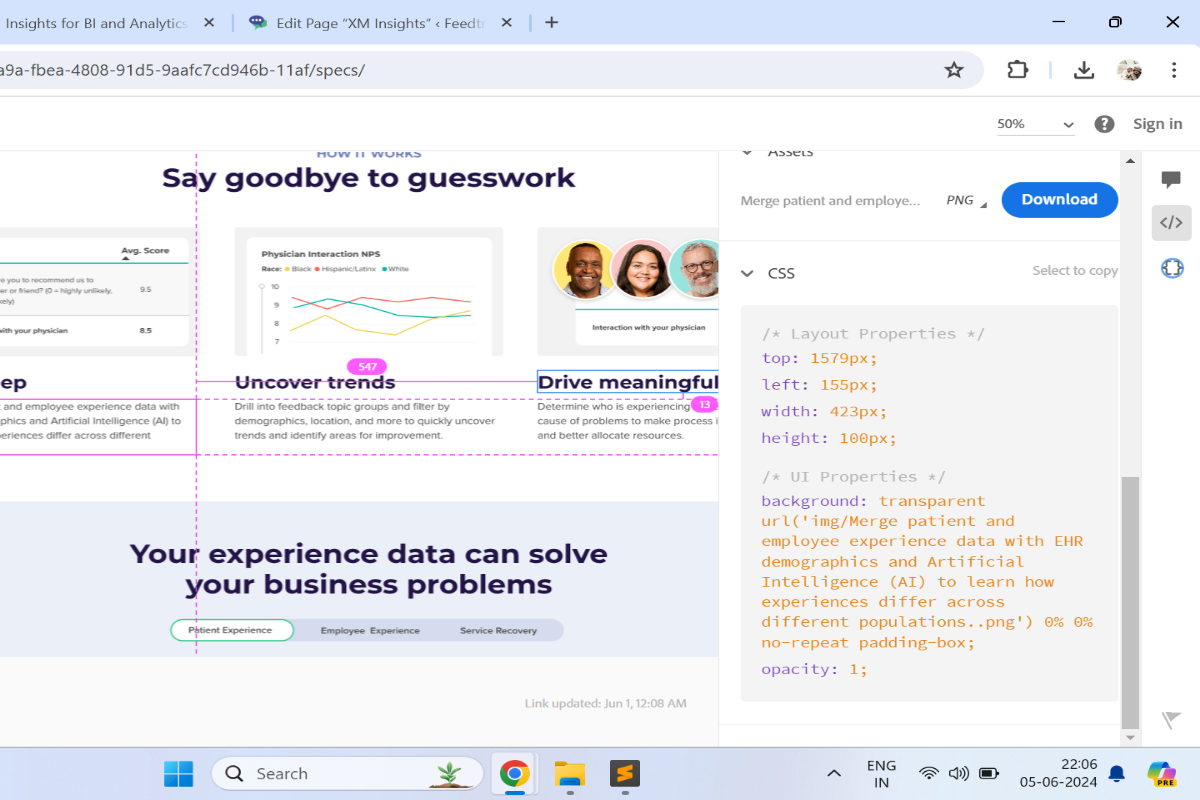This screenshot has height=800, width=1200.
Task: Open notifications bell in system tray
Action: coord(1117,773)
